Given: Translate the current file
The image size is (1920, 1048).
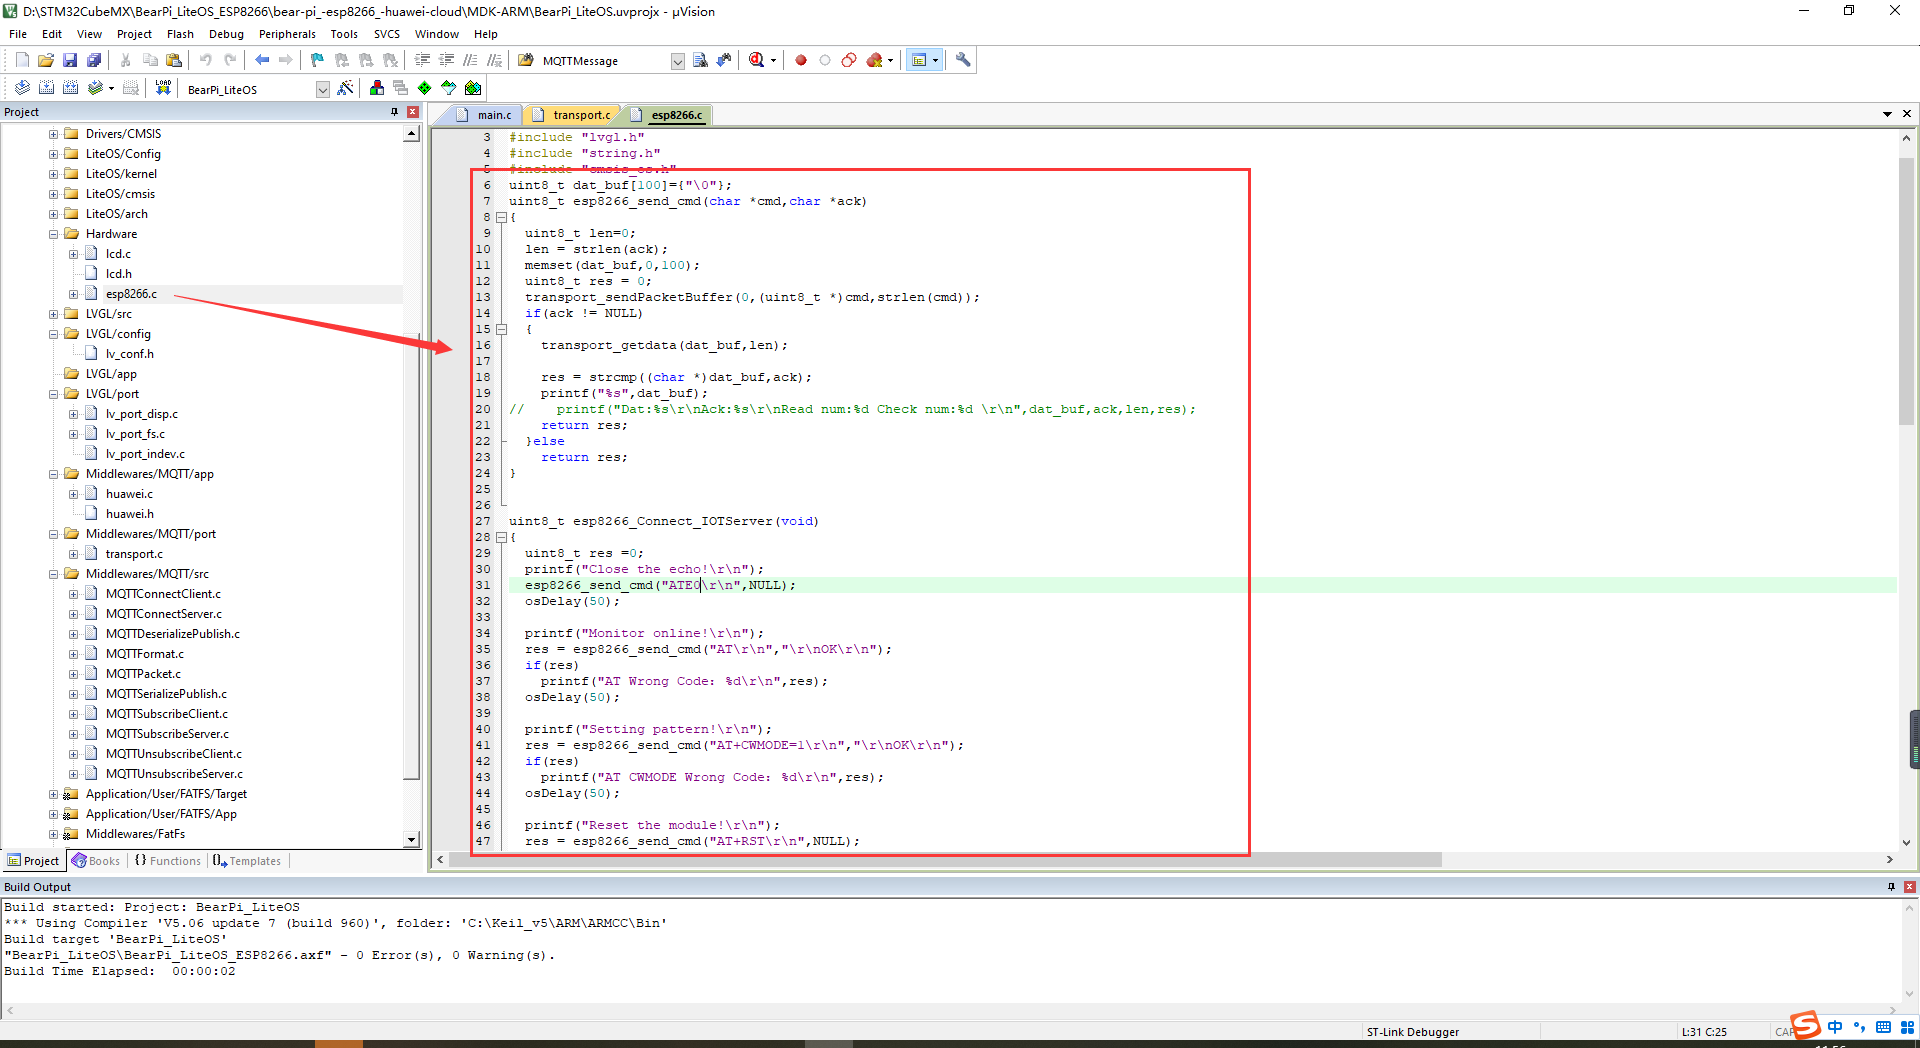Looking at the screenshot, I should 22,88.
